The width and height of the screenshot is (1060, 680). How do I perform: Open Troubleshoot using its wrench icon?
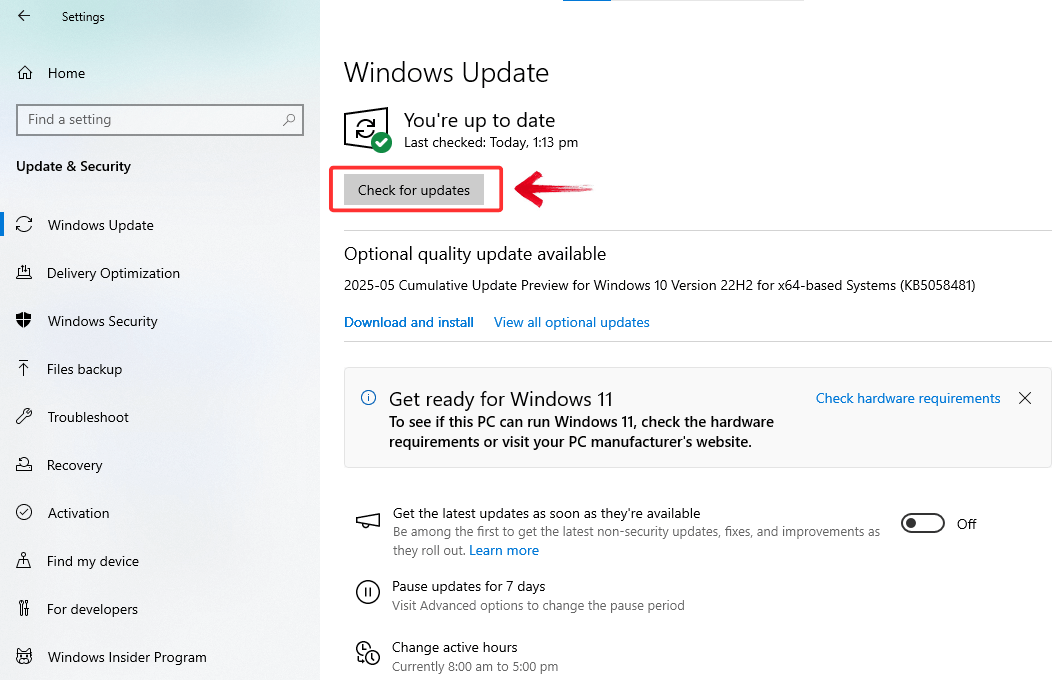pos(26,417)
